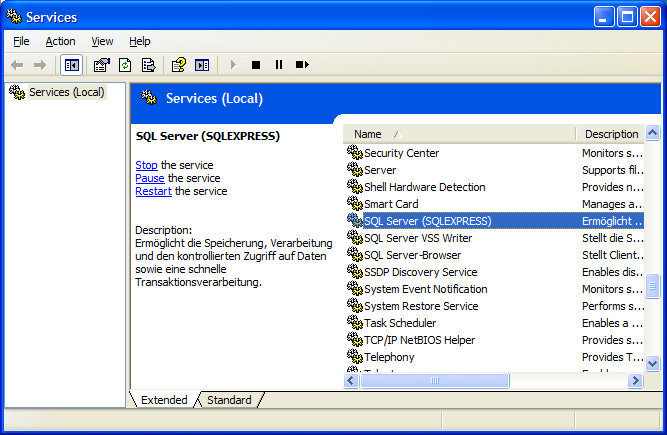
Task: Select the TCP/IP NetBIOS Helper name
Action: pos(419,340)
